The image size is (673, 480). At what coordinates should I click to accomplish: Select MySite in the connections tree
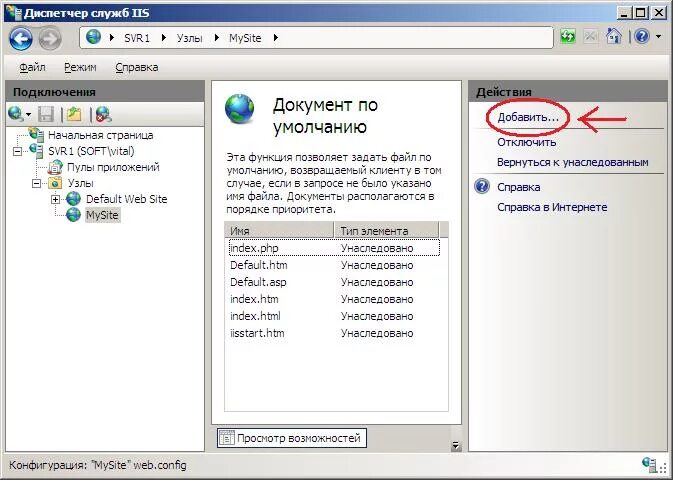(x=102, y=215)
